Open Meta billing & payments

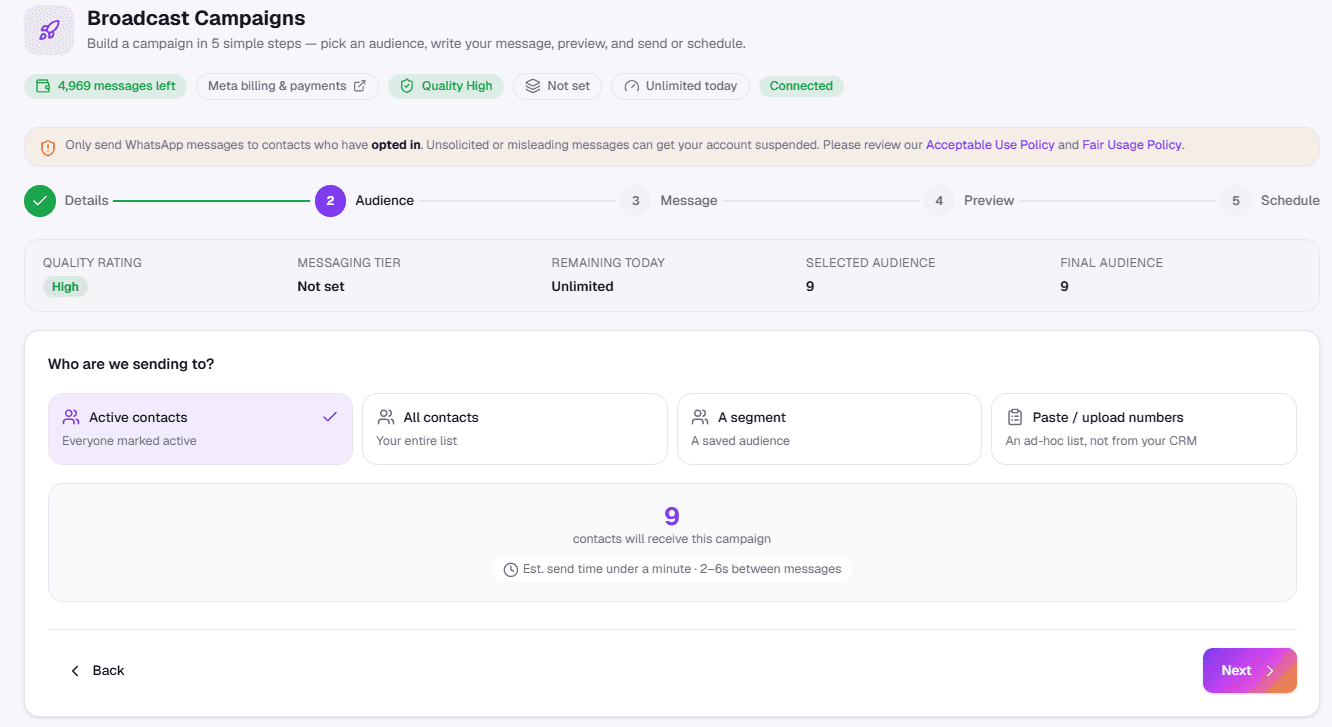tap(287, 86)
